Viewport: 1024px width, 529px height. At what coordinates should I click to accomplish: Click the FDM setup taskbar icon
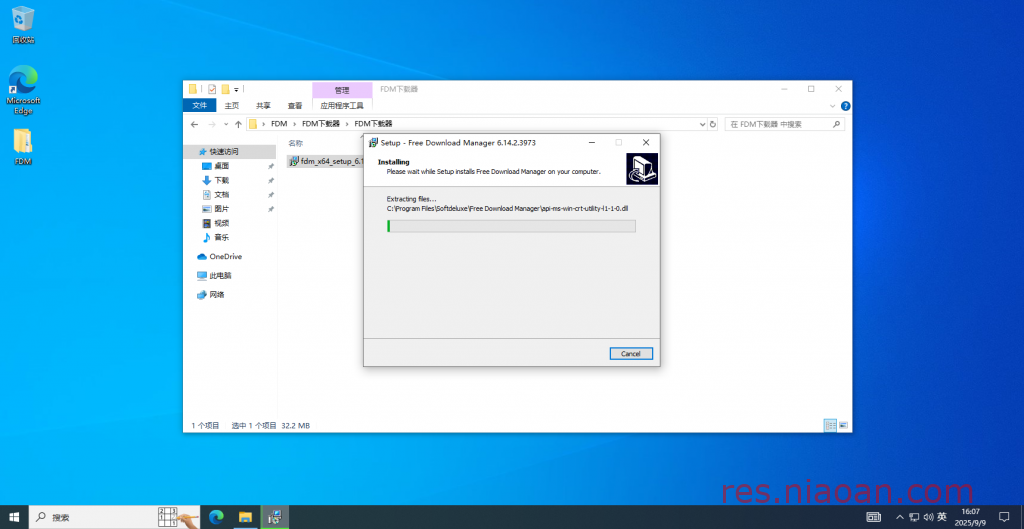[274, 517]
